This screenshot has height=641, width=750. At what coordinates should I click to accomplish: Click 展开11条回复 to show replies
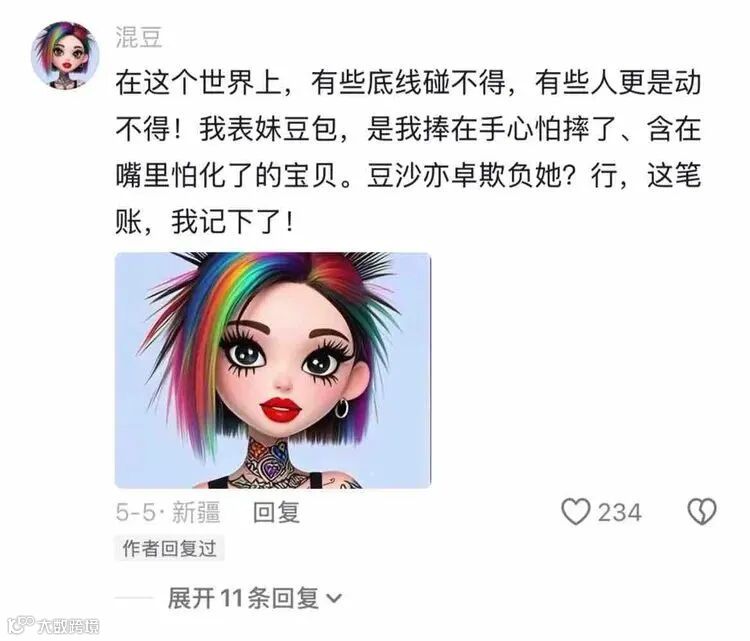point(243,598)
